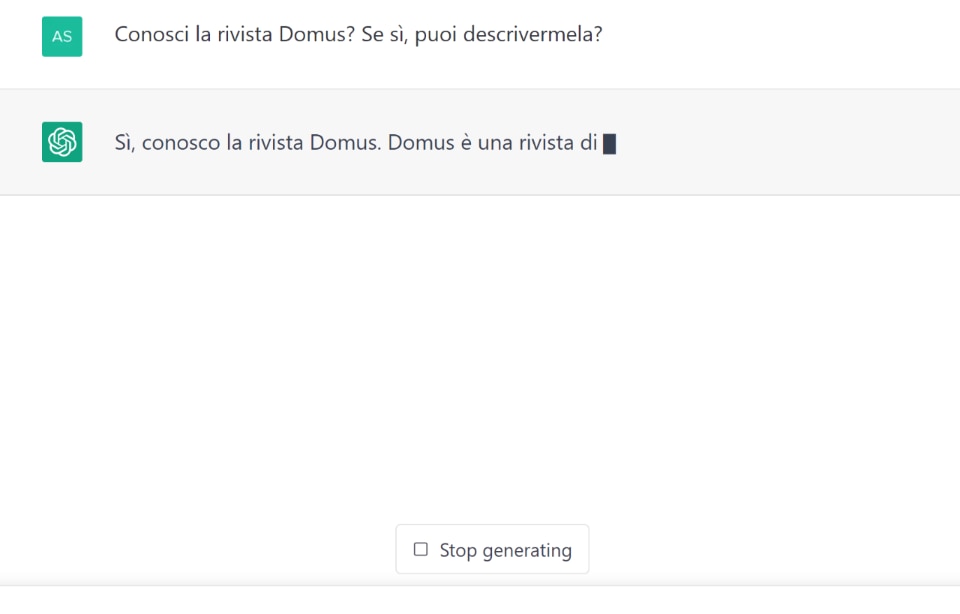Viewport: 960px width, 614px height.
Task: Click "Domus." ending the first response sentence
Action: (x=345, y=143)
